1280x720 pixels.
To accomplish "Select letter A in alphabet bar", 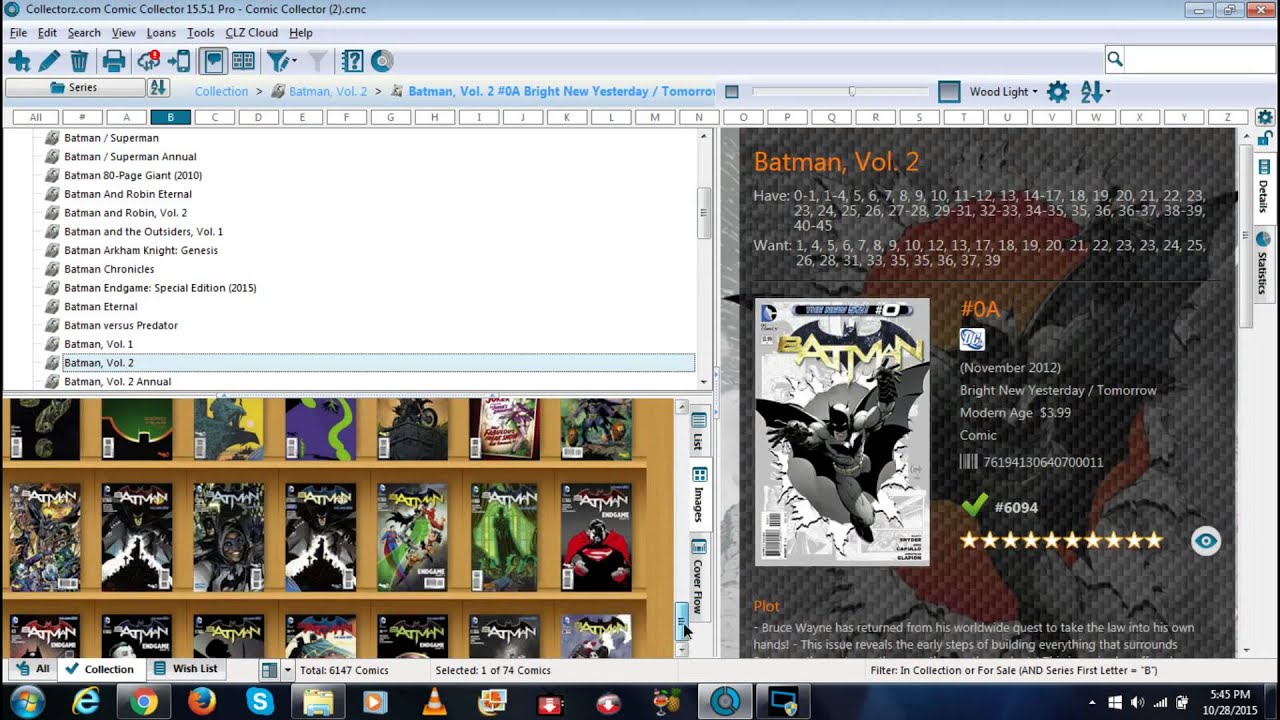I will coord(126,117).
